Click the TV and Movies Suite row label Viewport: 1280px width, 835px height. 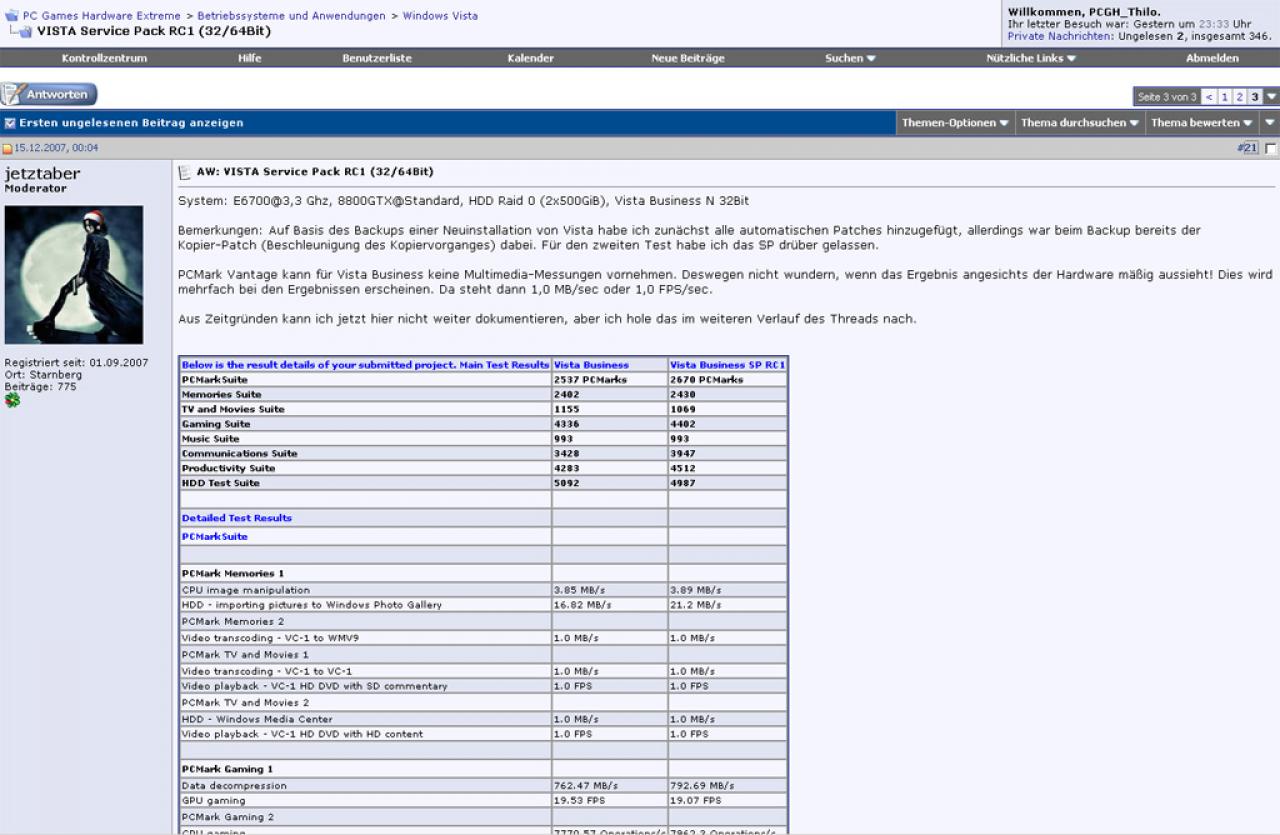pyautogui.click(x=234, y=409)
